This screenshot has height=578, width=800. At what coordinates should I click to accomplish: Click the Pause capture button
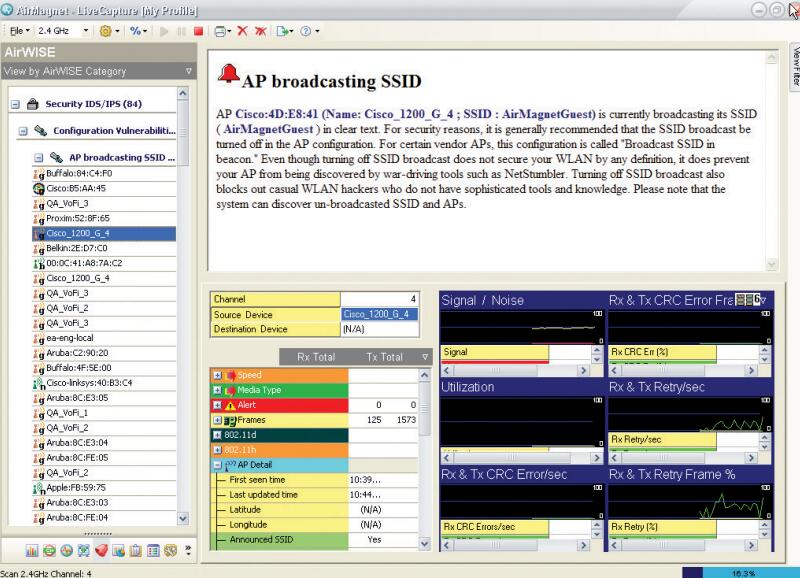pyautogui.click(x=181, y=31)
